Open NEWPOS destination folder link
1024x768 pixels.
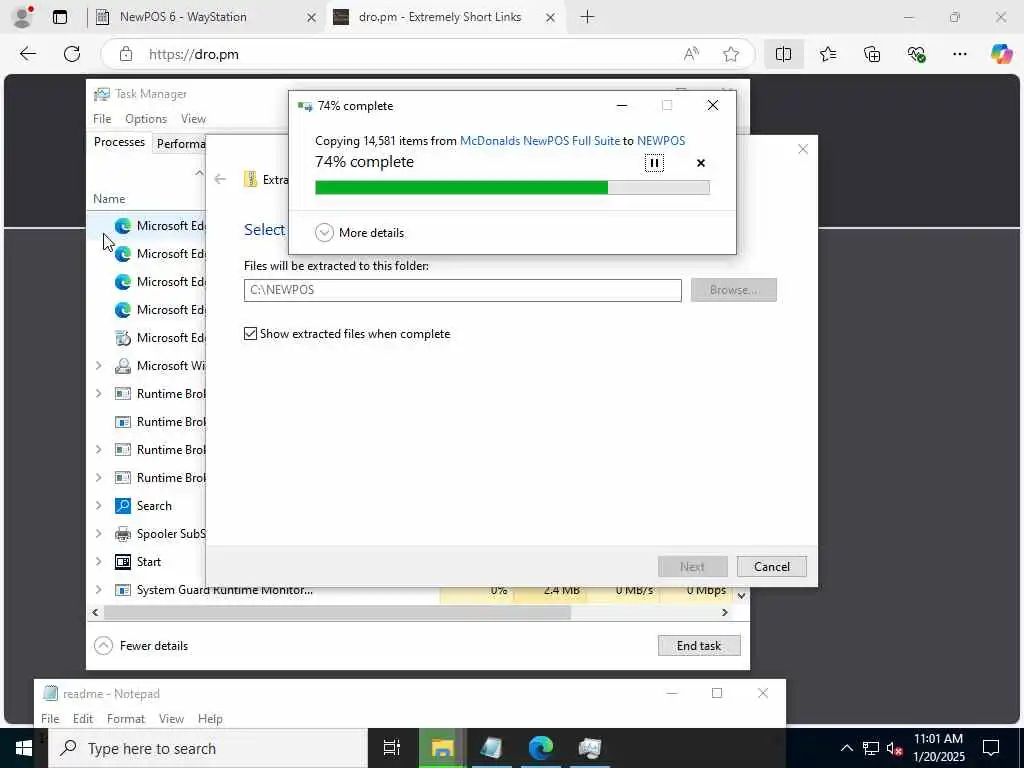coord(661,141)
